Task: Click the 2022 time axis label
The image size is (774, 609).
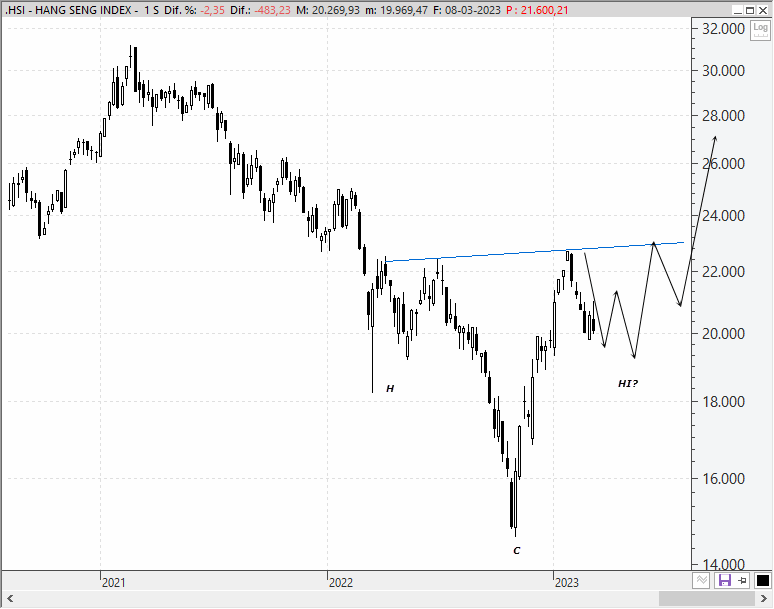Action: 341,583
